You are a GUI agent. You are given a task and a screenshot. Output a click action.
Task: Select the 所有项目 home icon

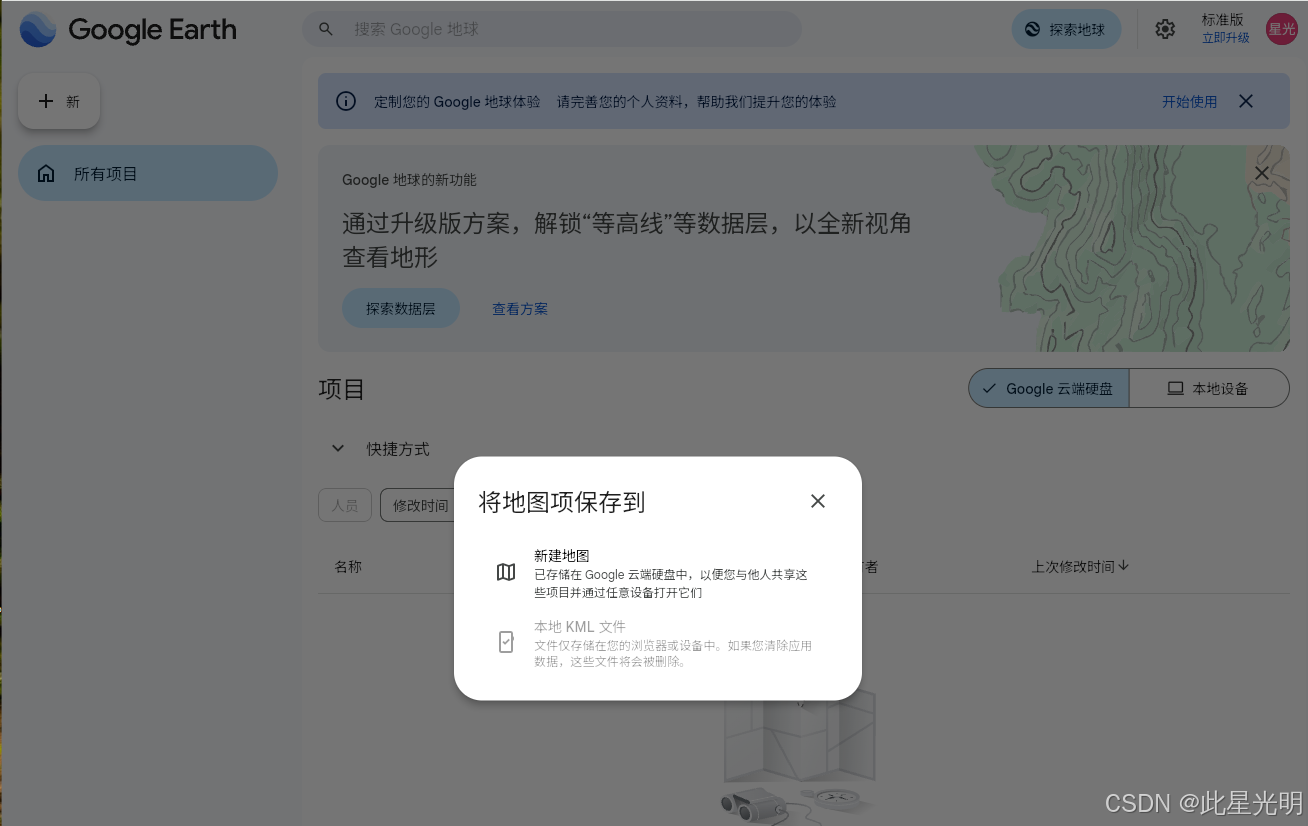click(45, 172)
